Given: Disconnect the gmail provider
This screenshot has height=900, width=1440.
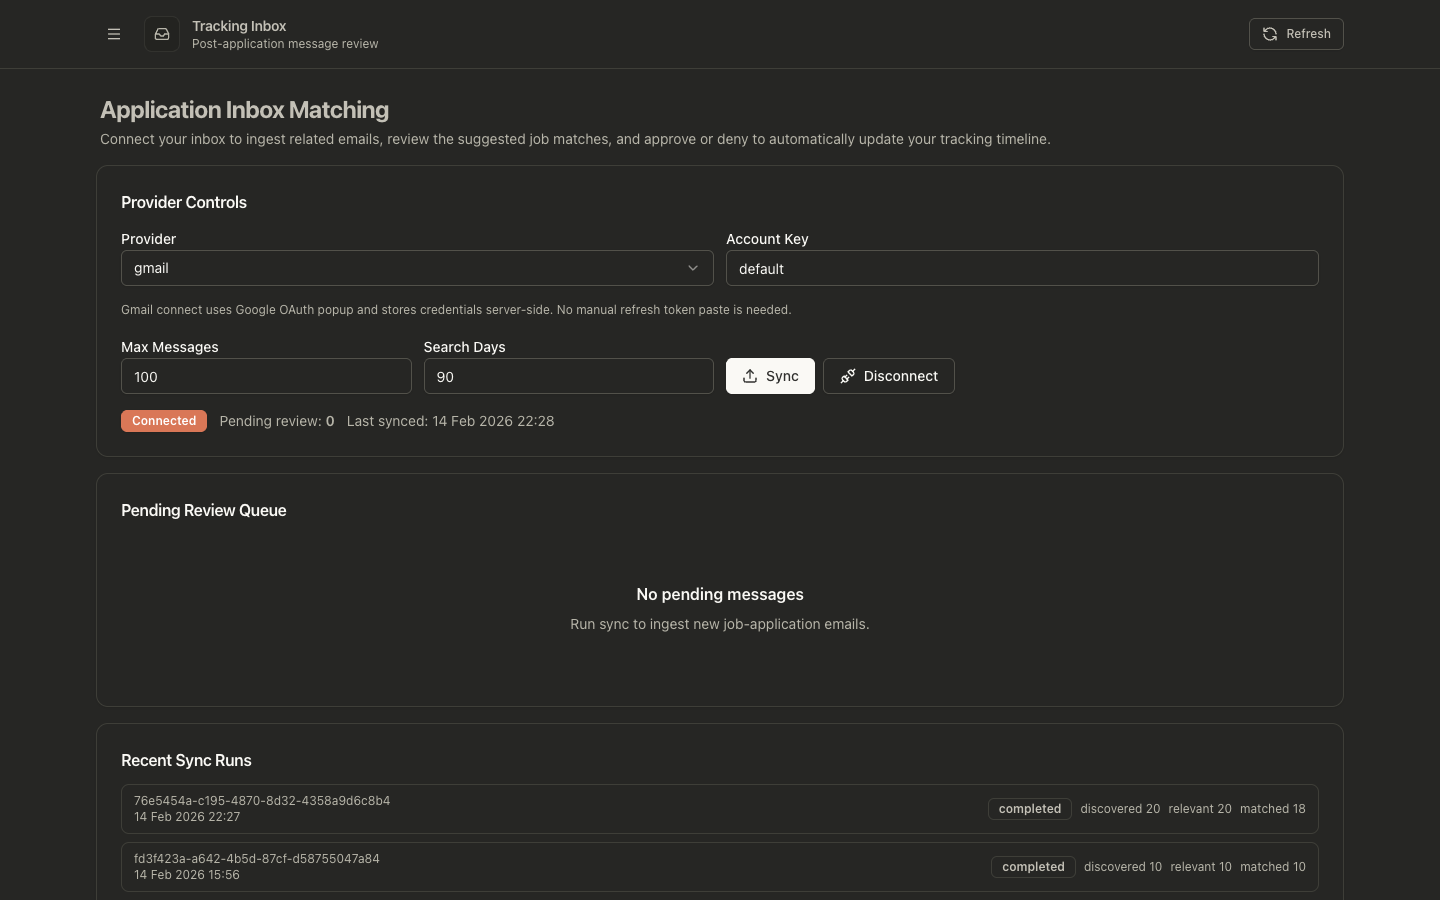Looking at the screenshot, I should click(888, 376).
